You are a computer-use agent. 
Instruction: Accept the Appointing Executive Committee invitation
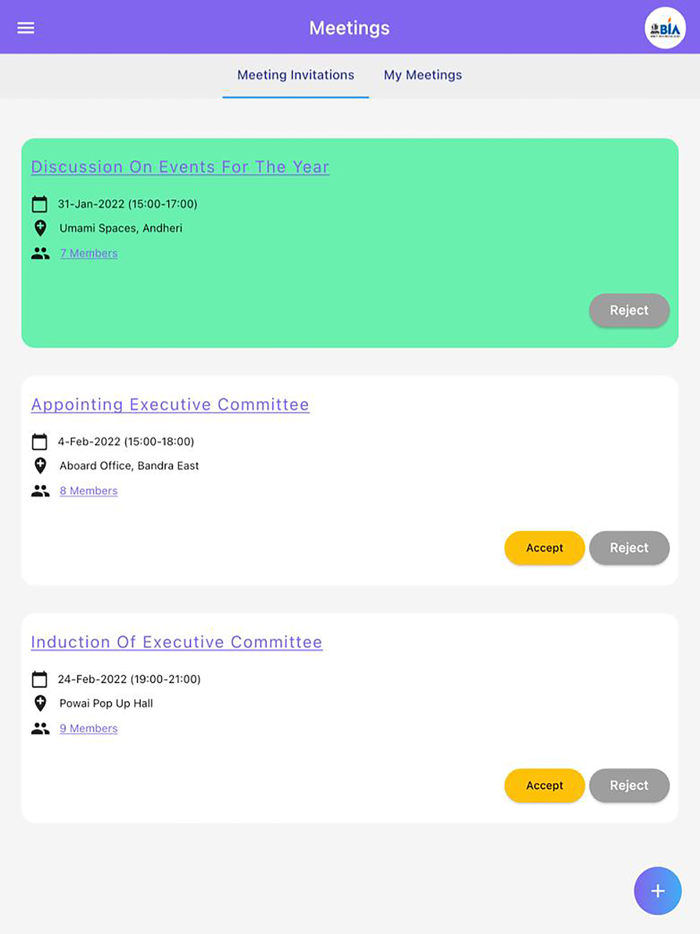click(544, 548)
